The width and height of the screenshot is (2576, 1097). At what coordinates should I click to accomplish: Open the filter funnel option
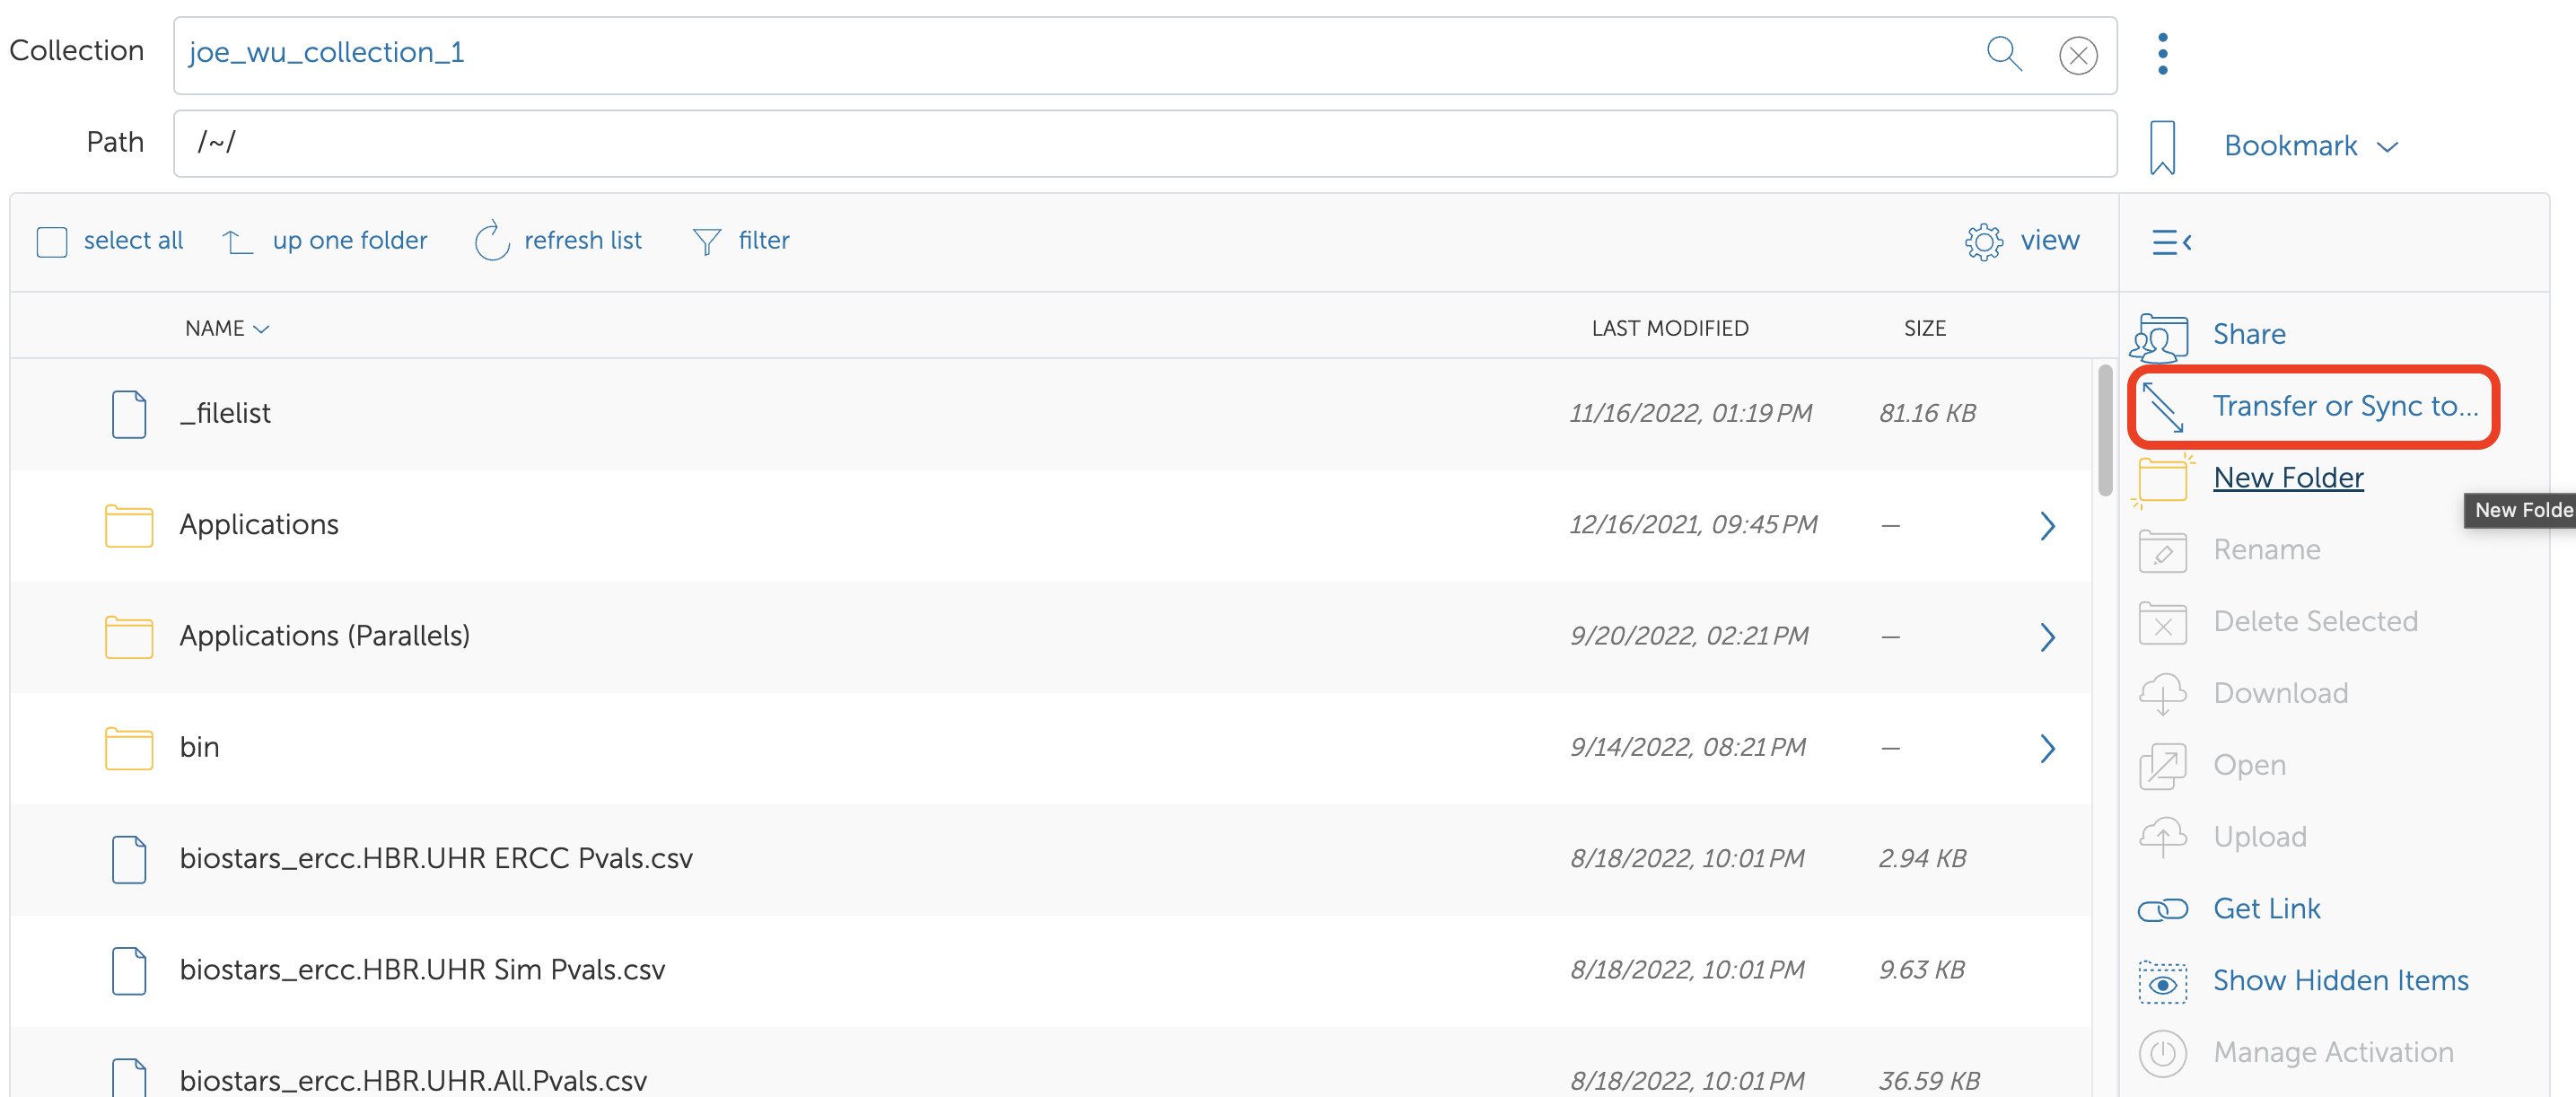tap(707, 241)
